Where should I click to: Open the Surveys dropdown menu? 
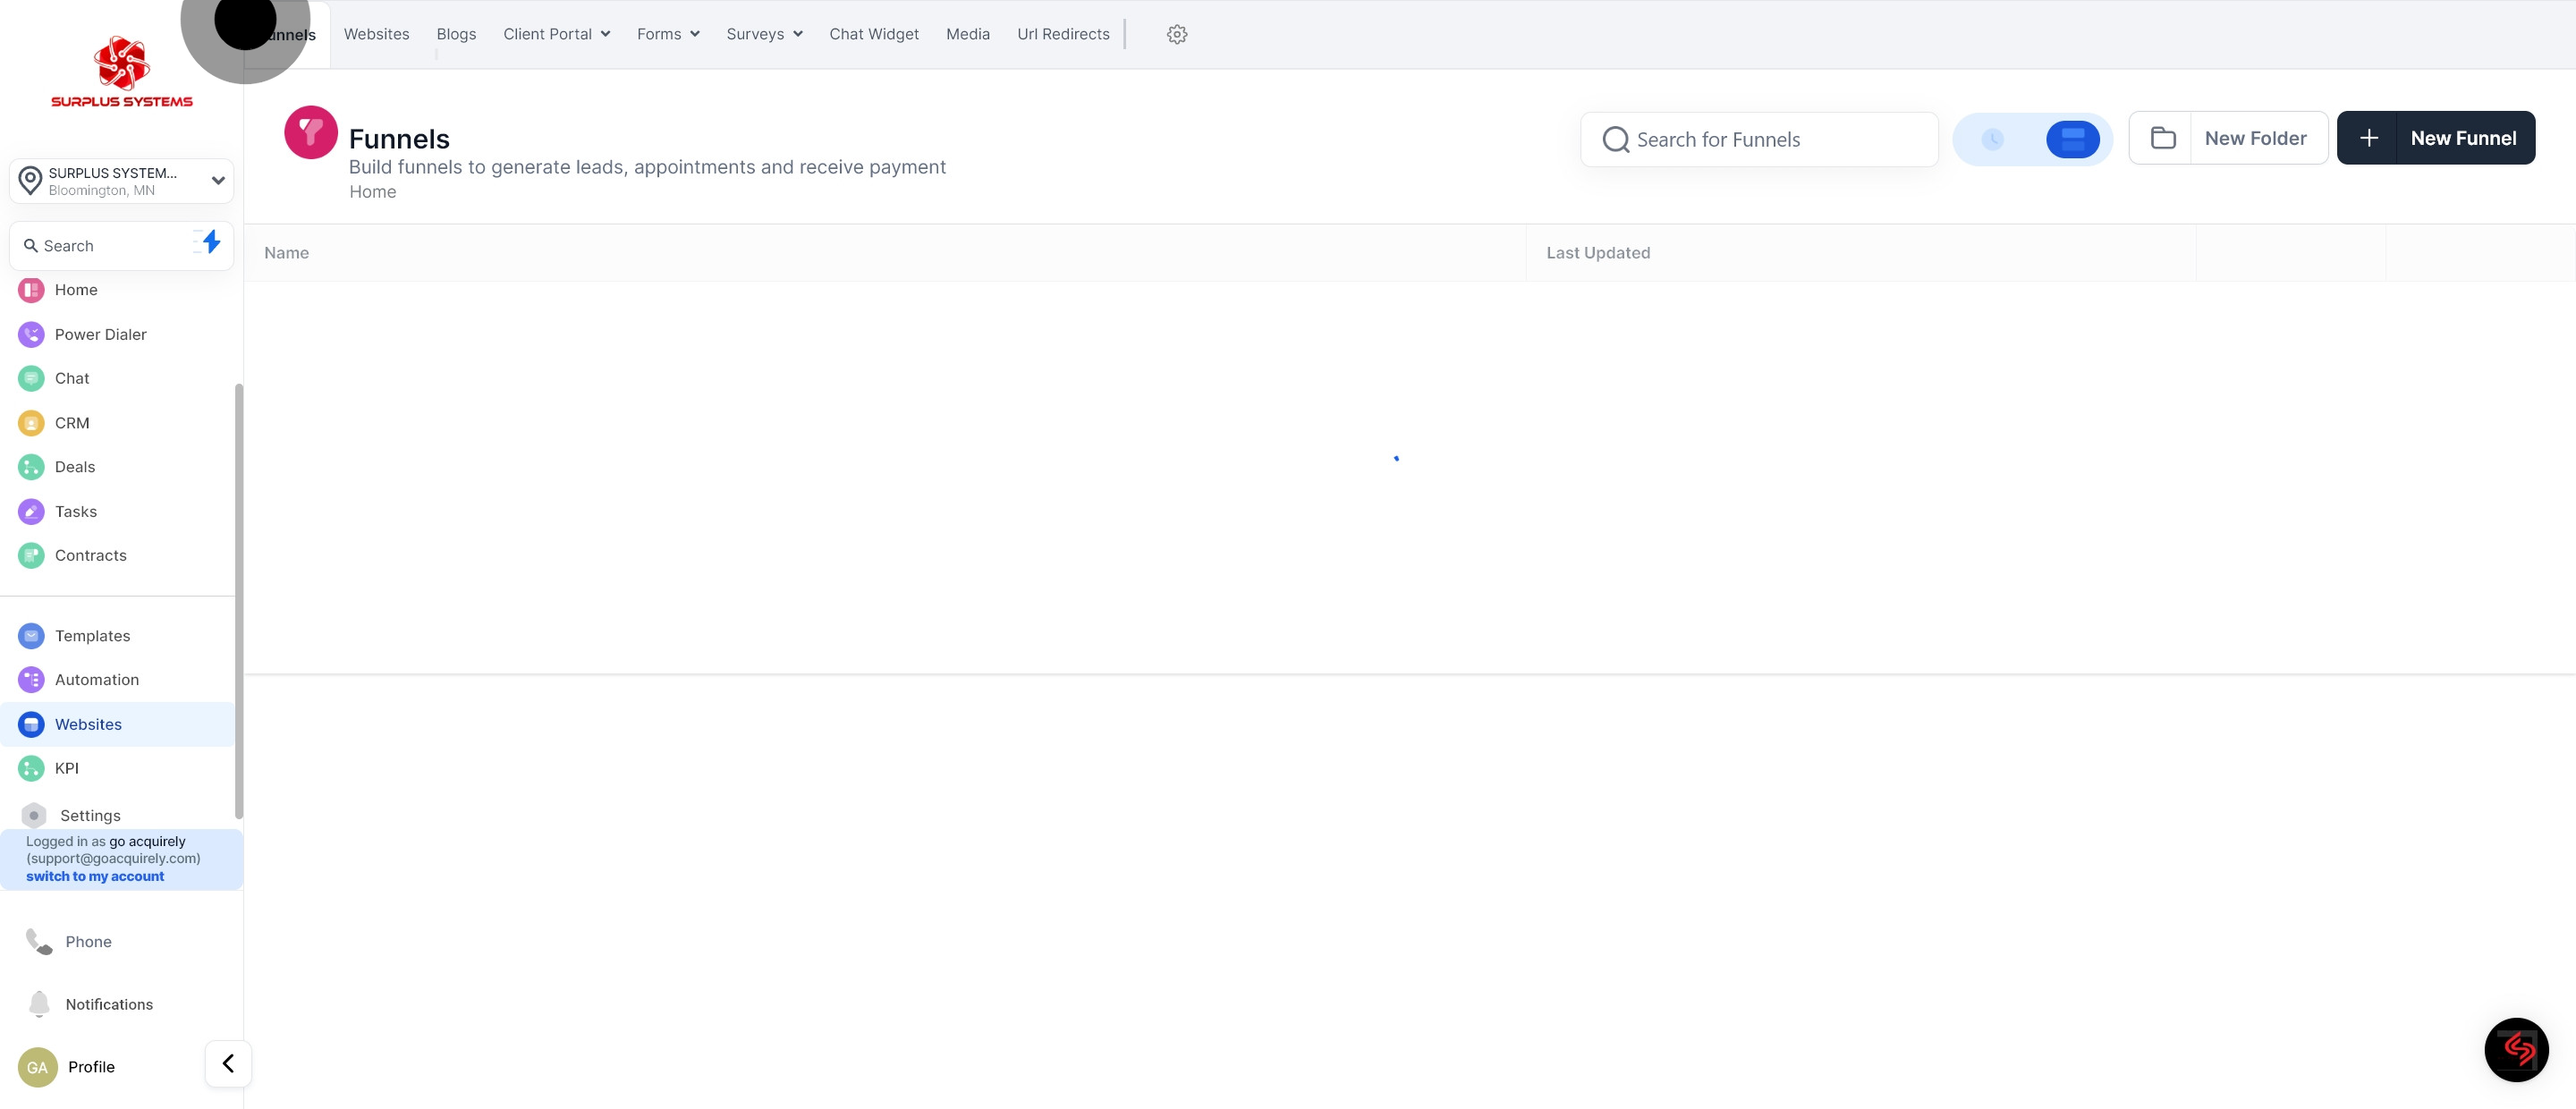point(763,33)
